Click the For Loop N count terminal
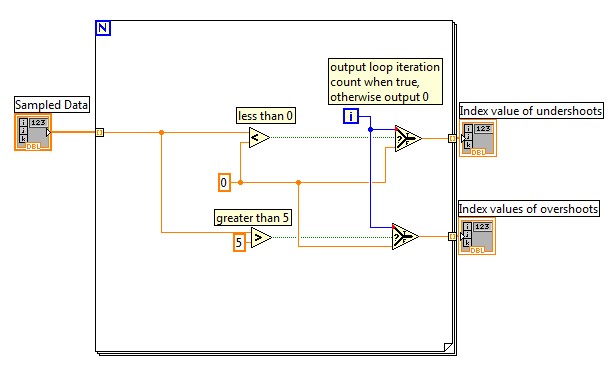 click(x=103, y=28)
